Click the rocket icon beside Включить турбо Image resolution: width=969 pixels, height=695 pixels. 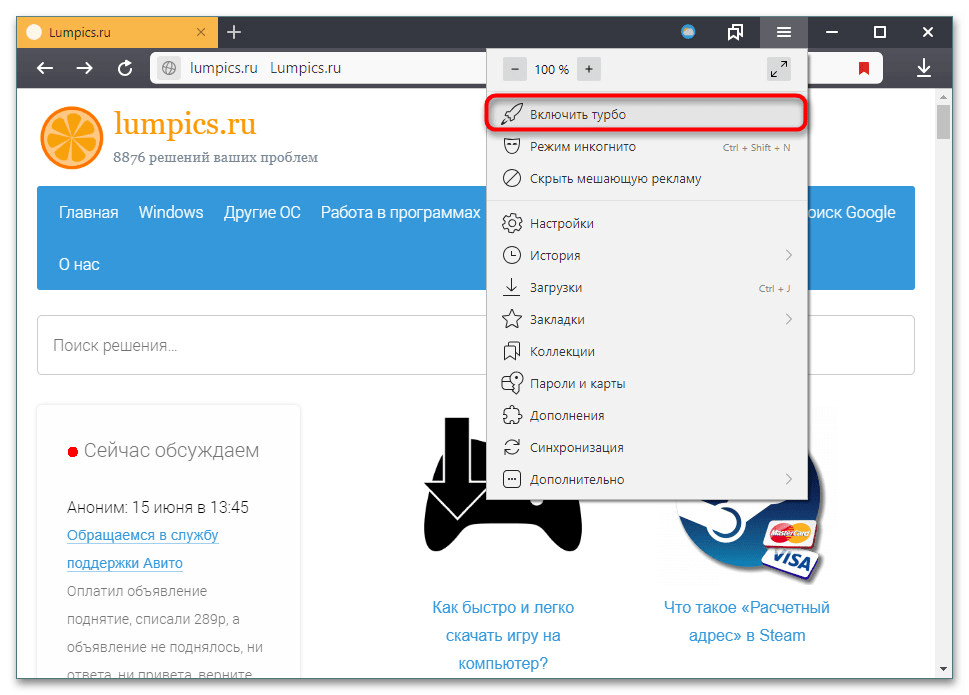point(512,114)
